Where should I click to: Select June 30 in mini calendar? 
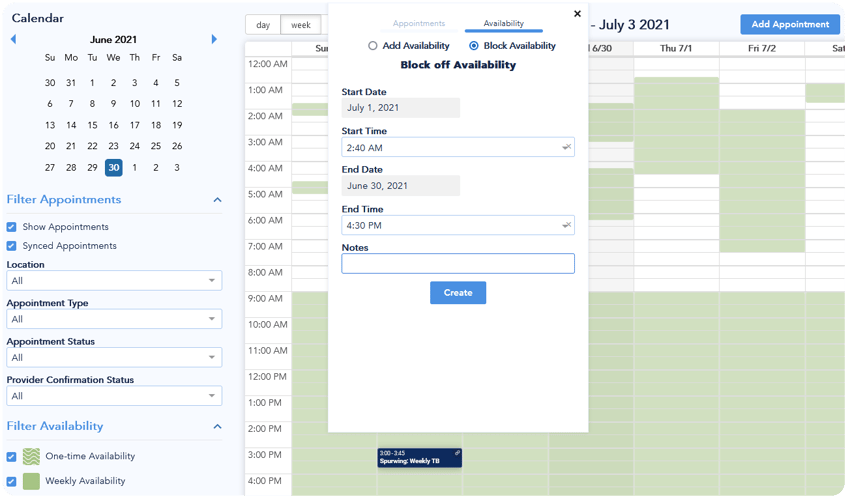tap(113, 167)
